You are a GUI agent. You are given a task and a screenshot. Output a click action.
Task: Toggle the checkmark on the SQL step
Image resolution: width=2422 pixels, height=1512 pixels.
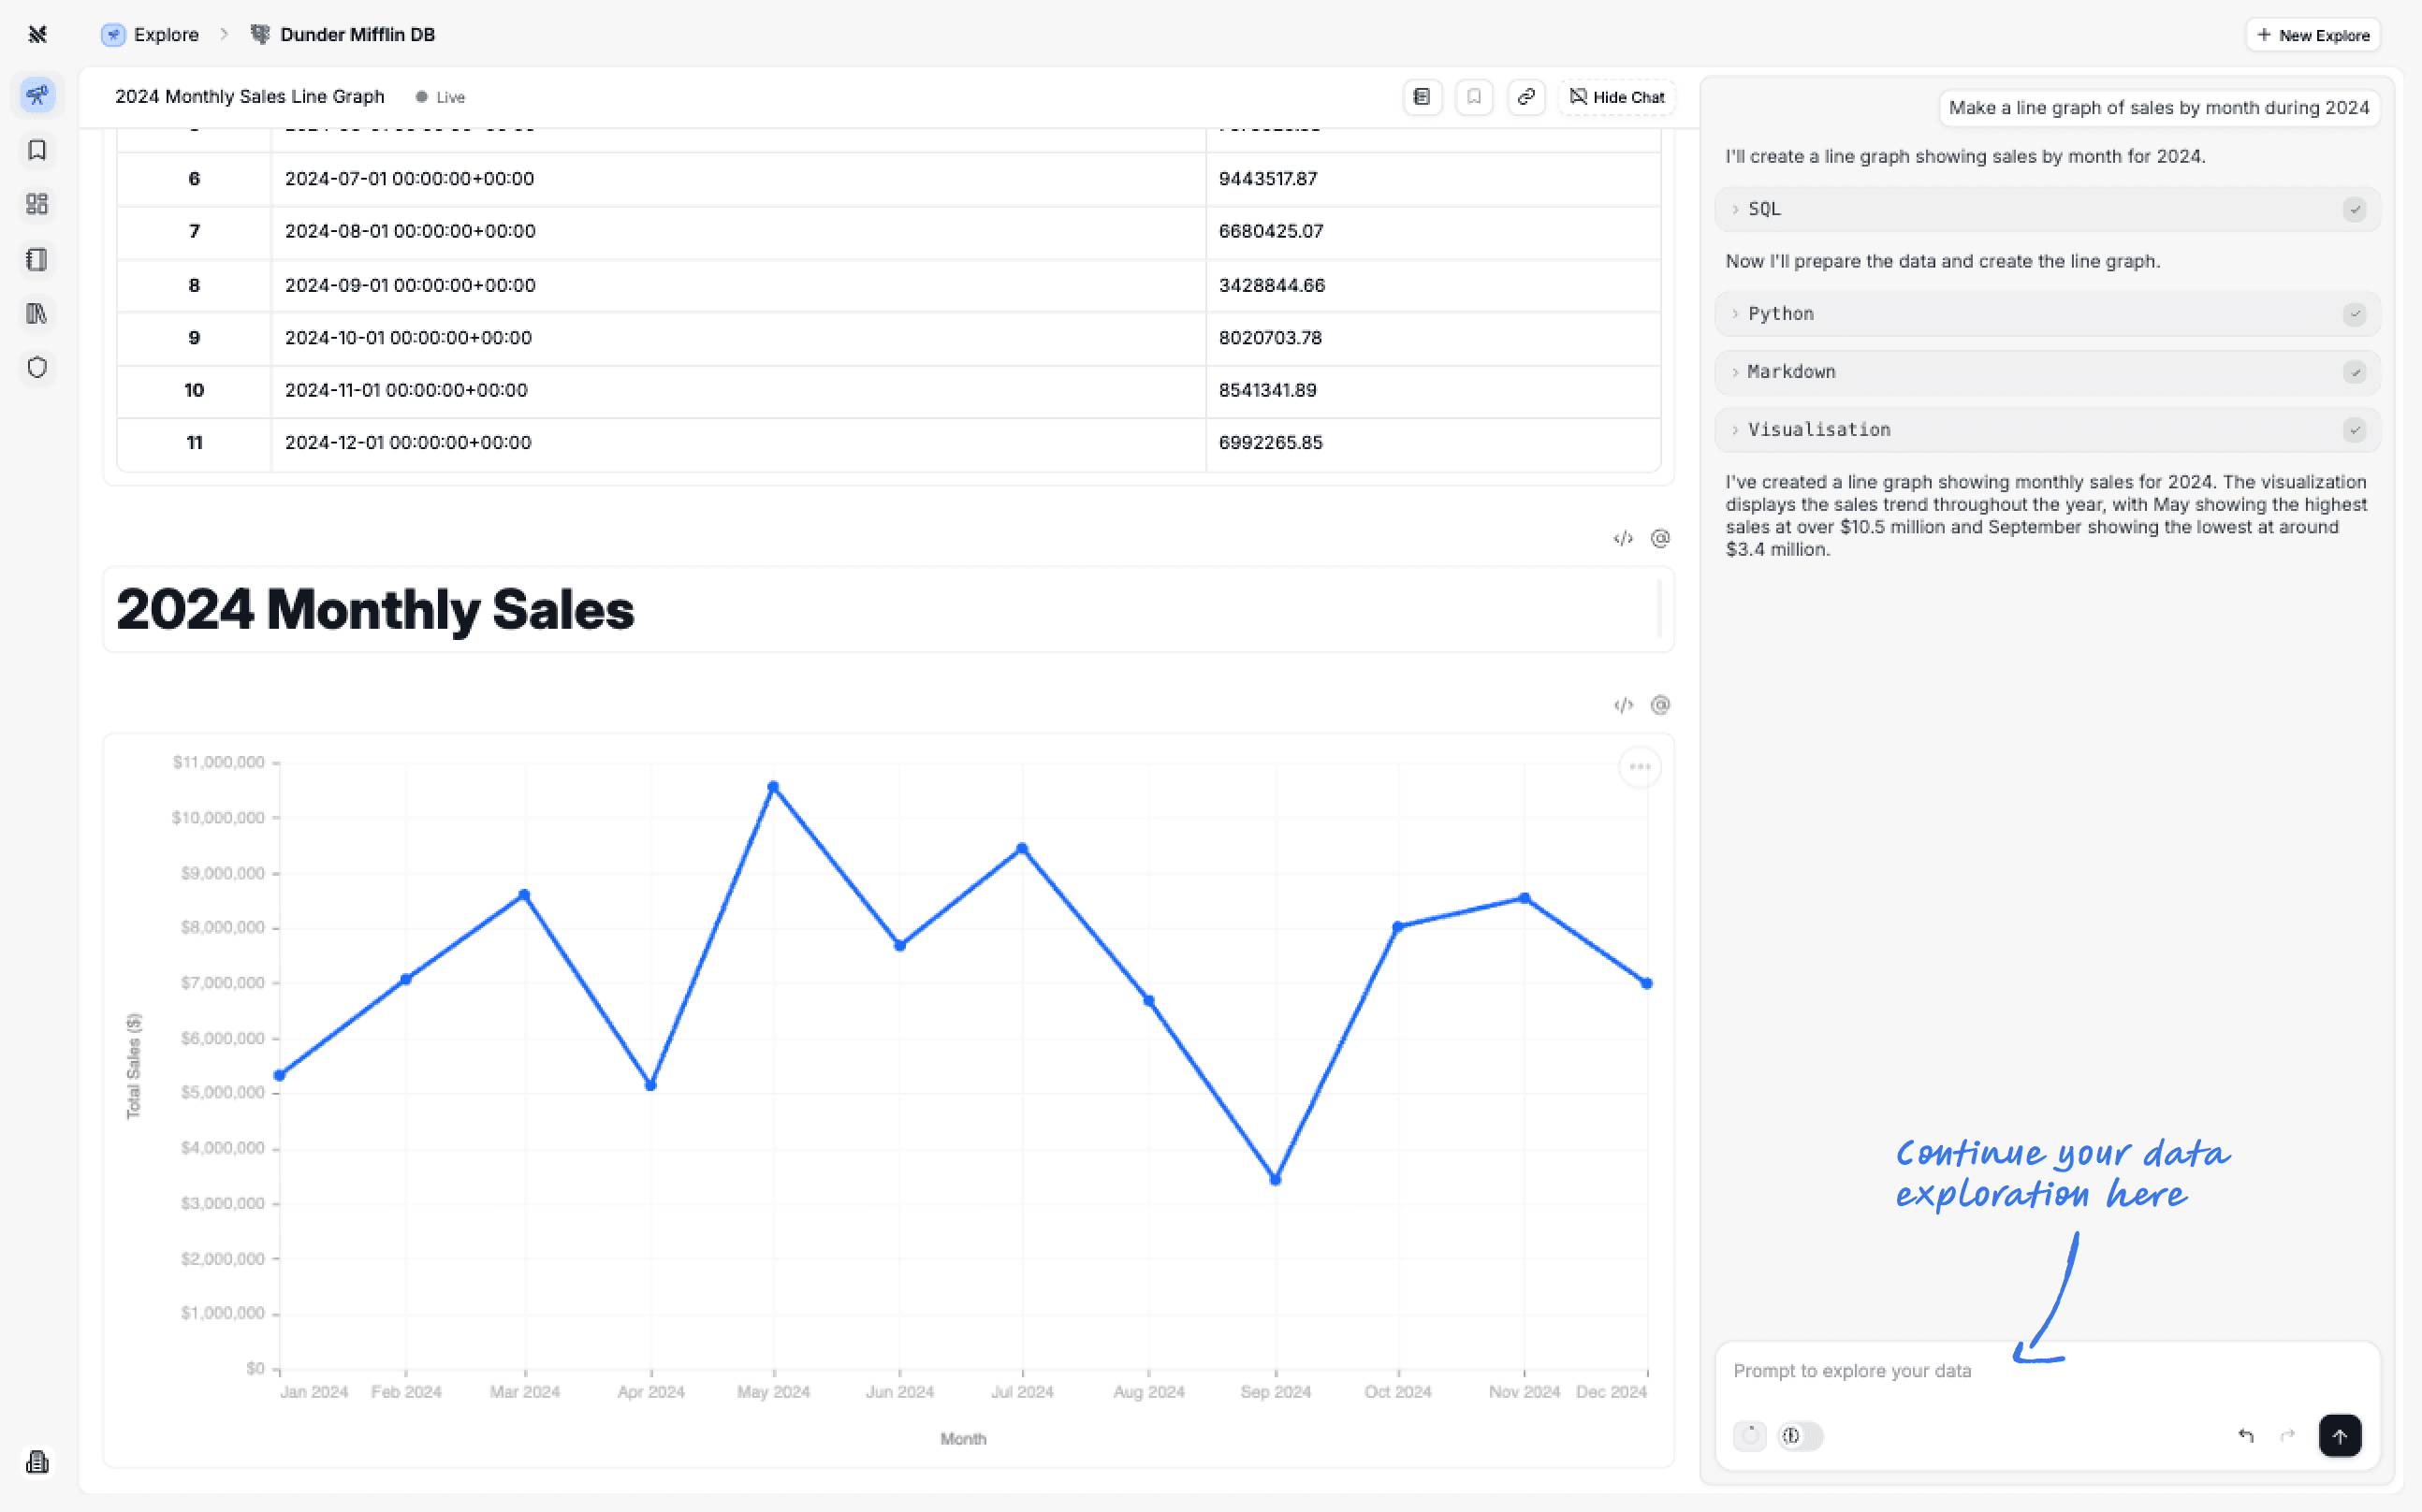coord(2356,209)
